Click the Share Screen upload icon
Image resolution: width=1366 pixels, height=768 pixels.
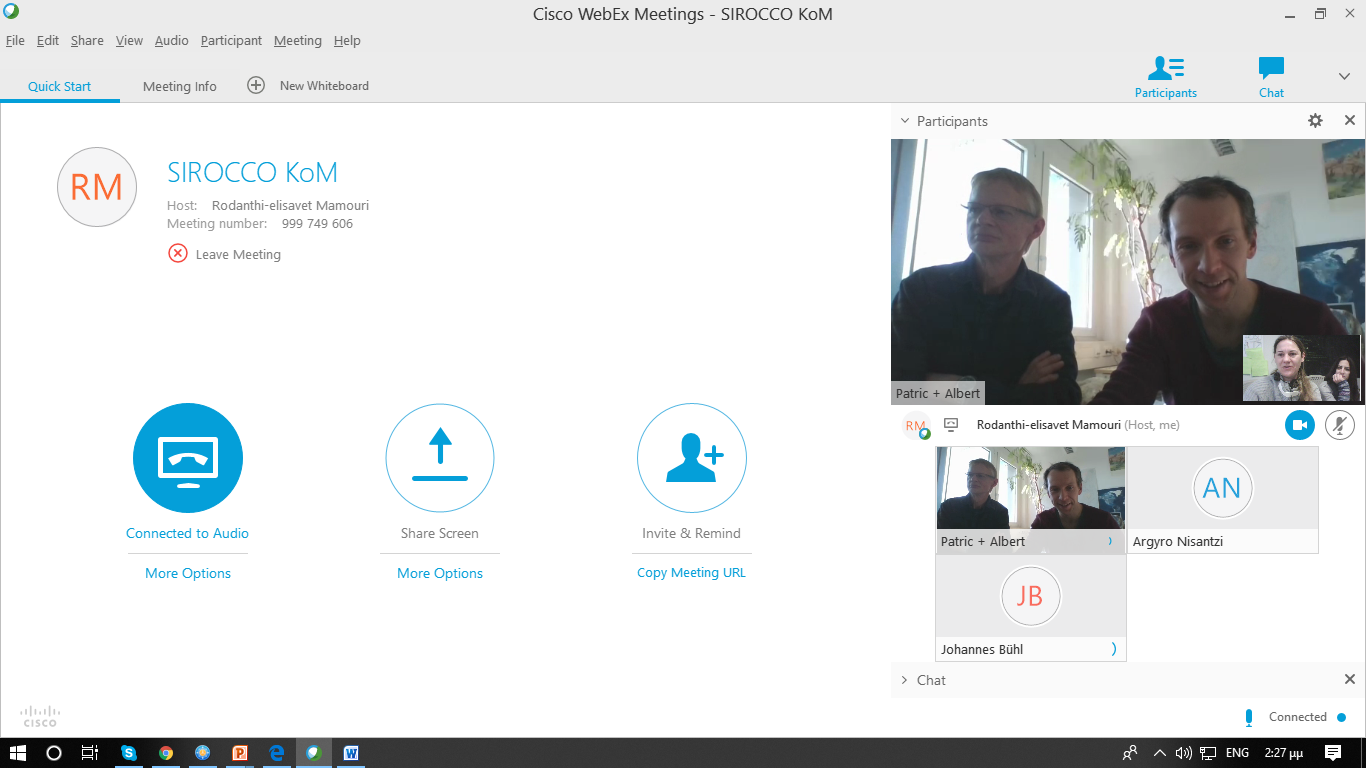440,458
